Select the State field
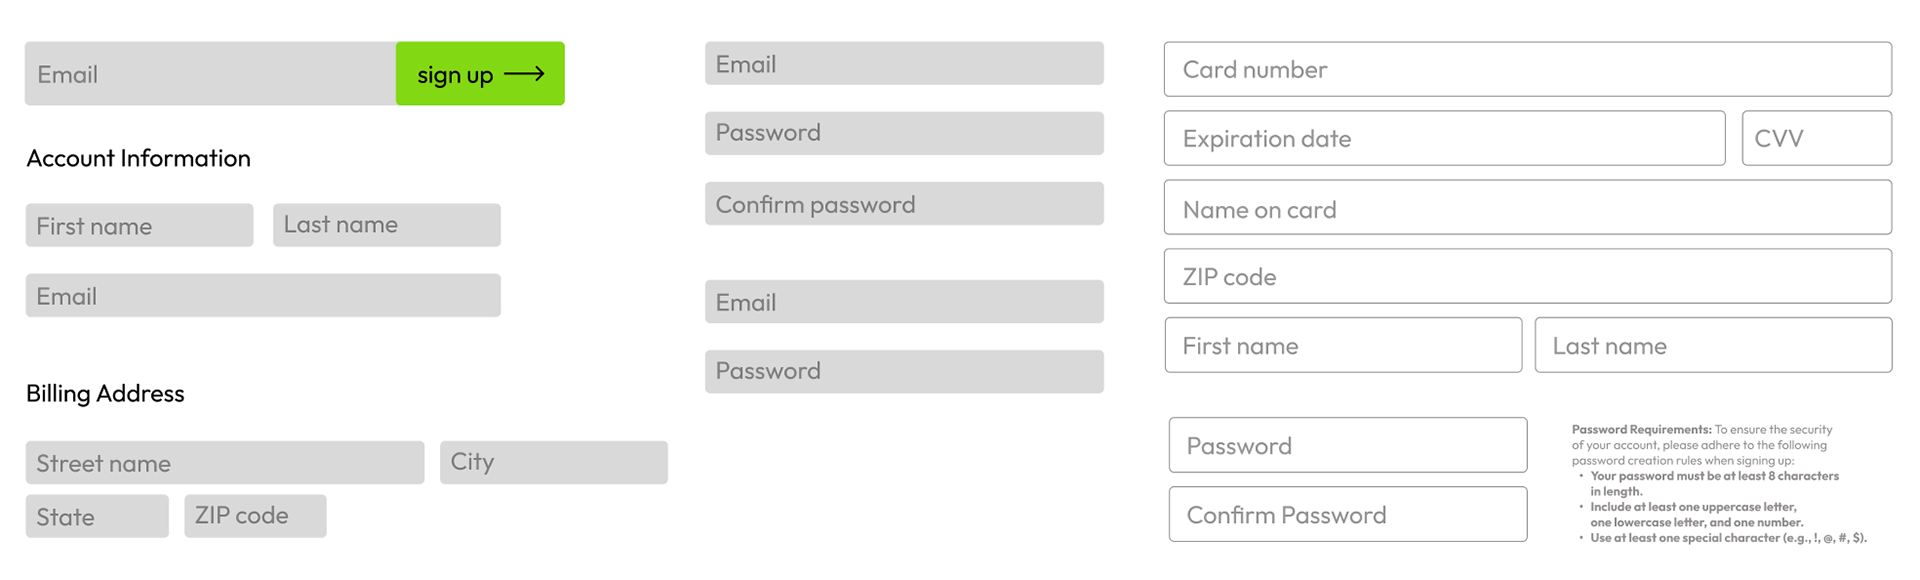This screenshot has height=580, width=1920. click(97, 516)
